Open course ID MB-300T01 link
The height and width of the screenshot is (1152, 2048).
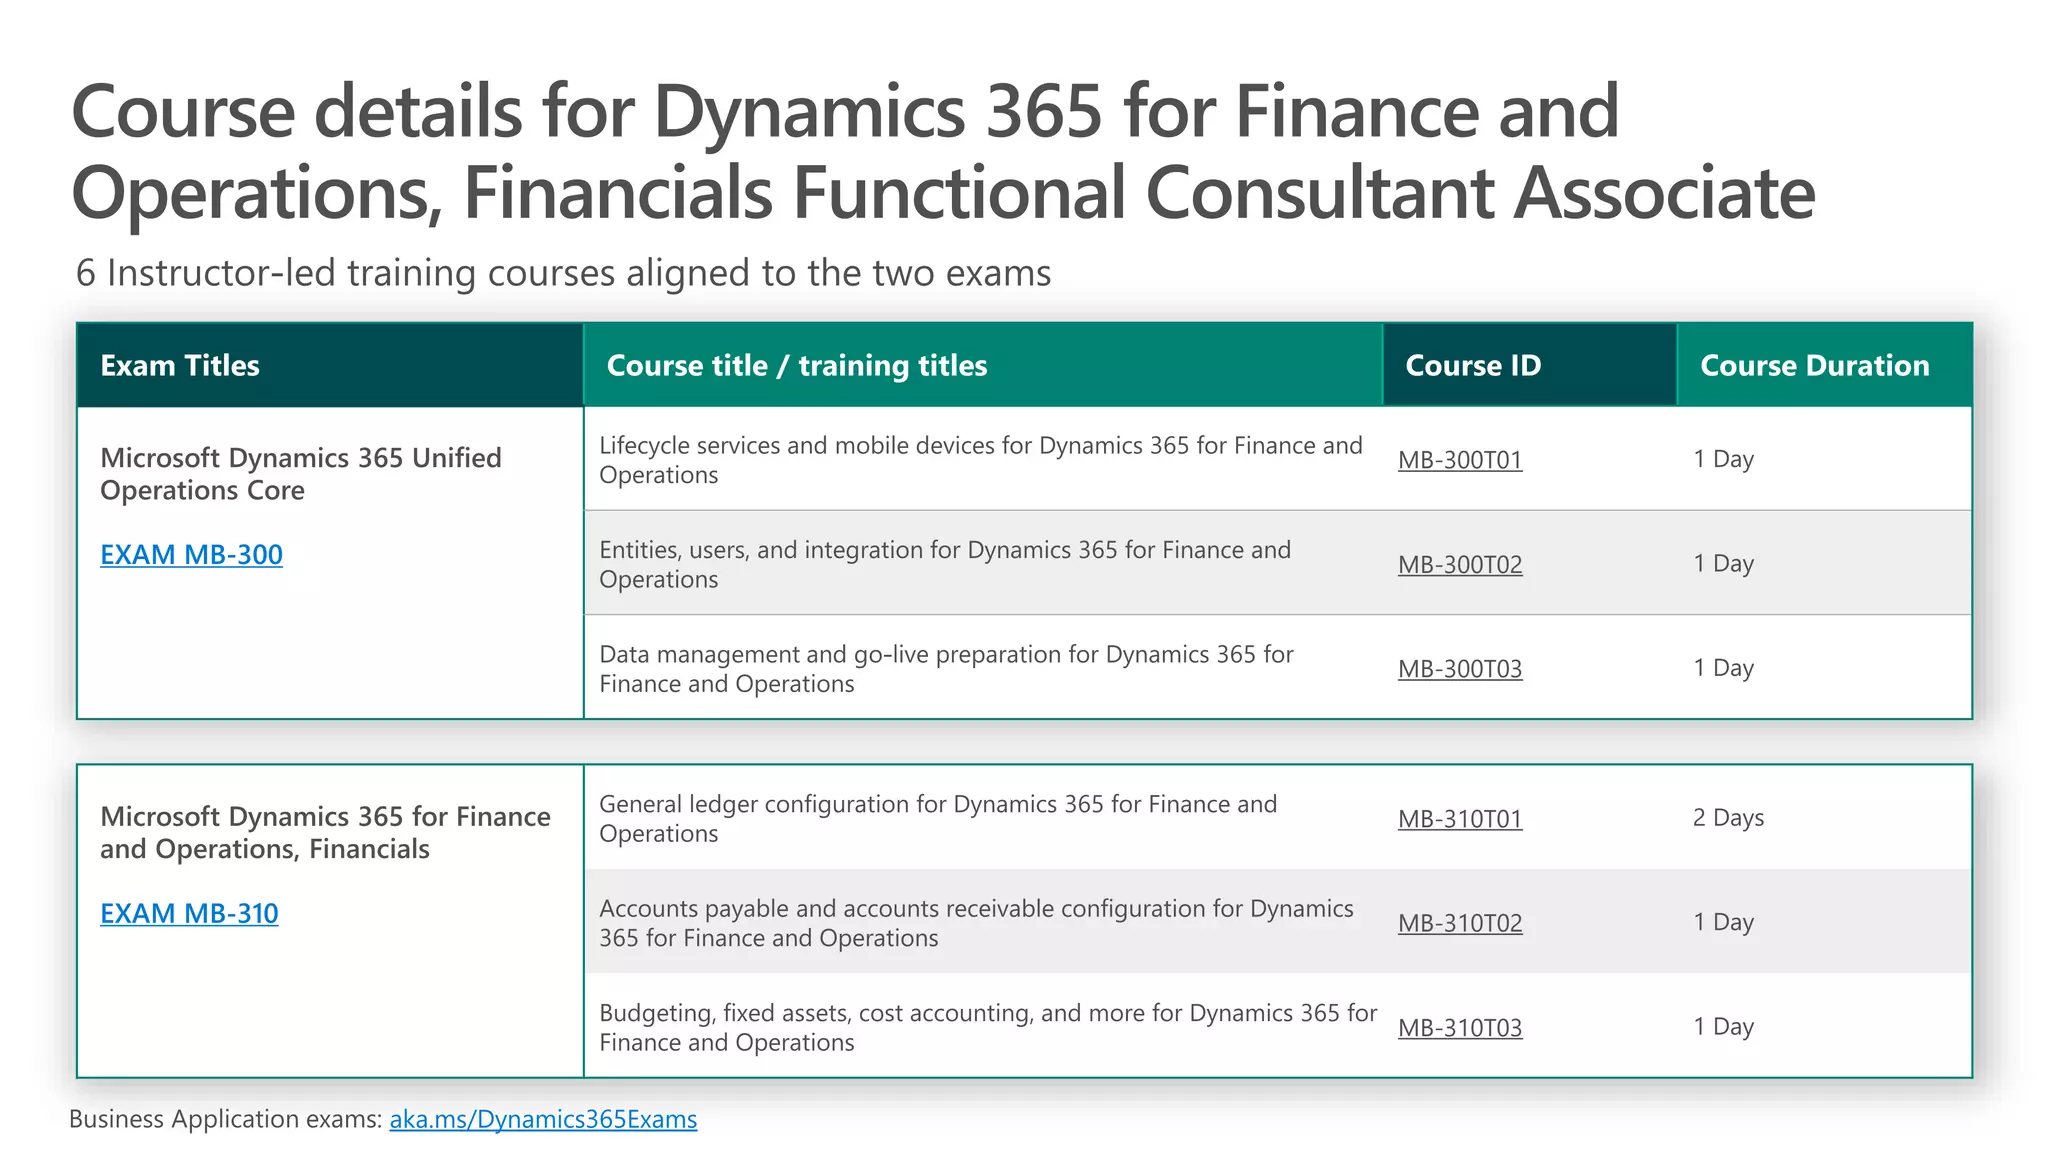click(1460, 460)
